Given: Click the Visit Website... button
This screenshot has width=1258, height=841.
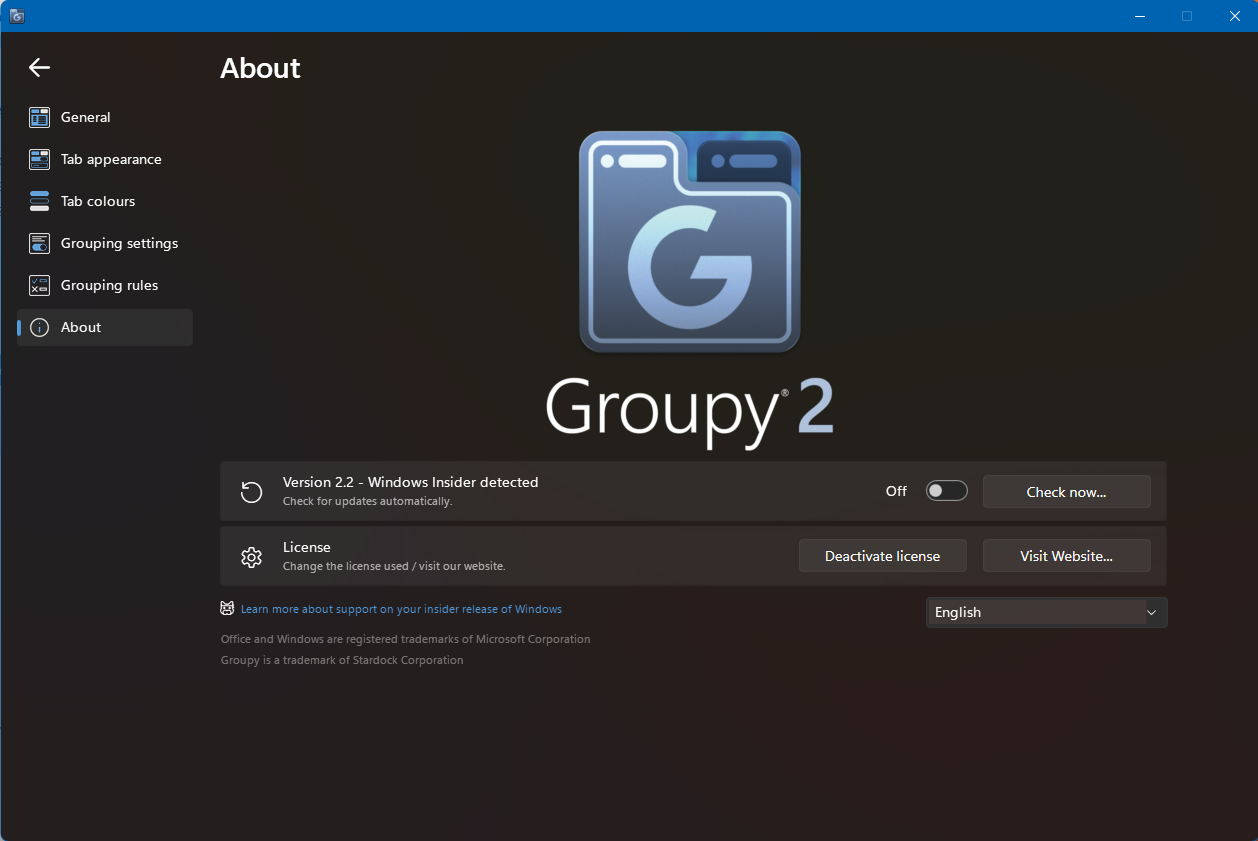Looking at the screenshot, I should (1066, 556).
